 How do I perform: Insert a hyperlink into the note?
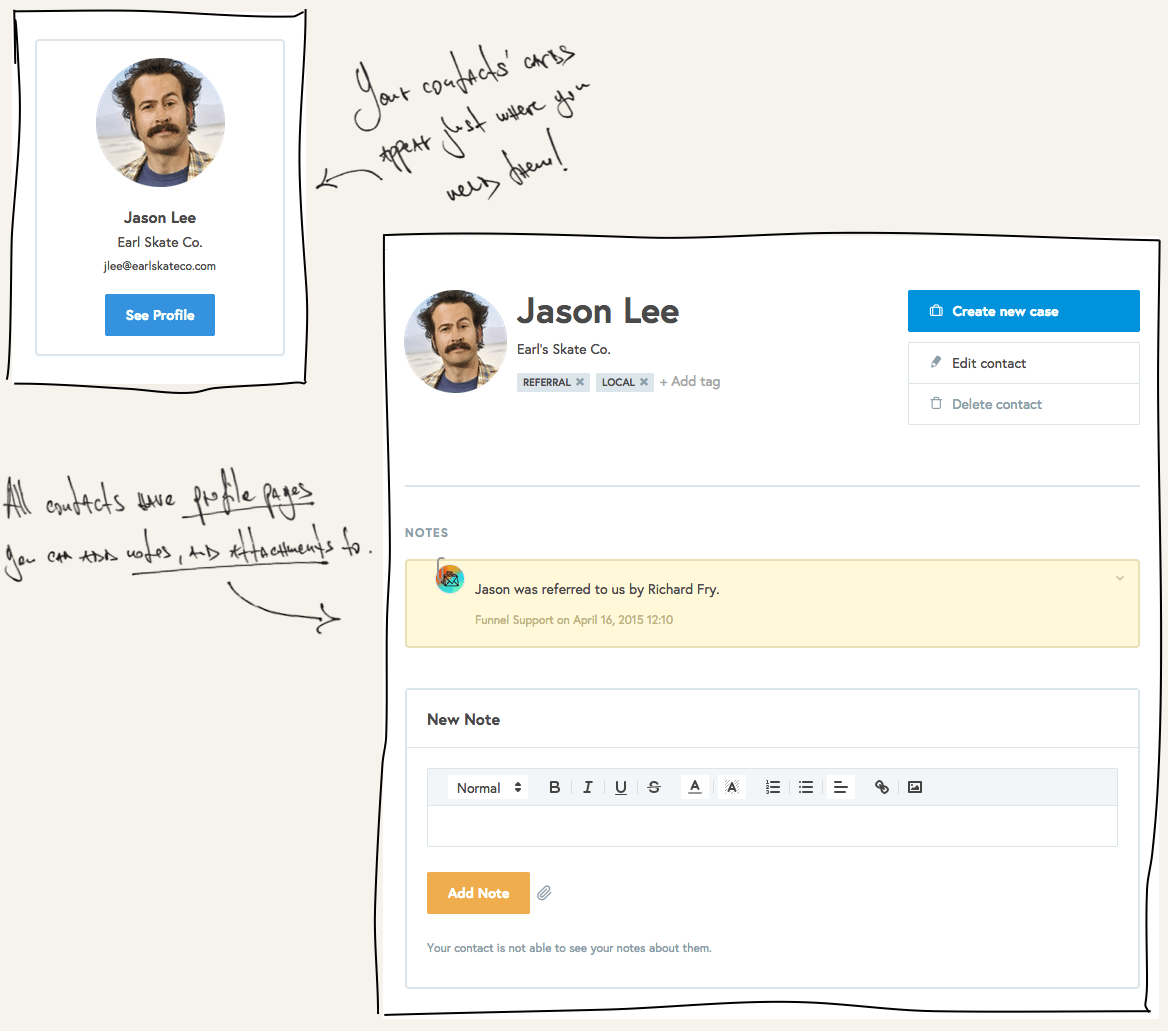coord(882,787)
